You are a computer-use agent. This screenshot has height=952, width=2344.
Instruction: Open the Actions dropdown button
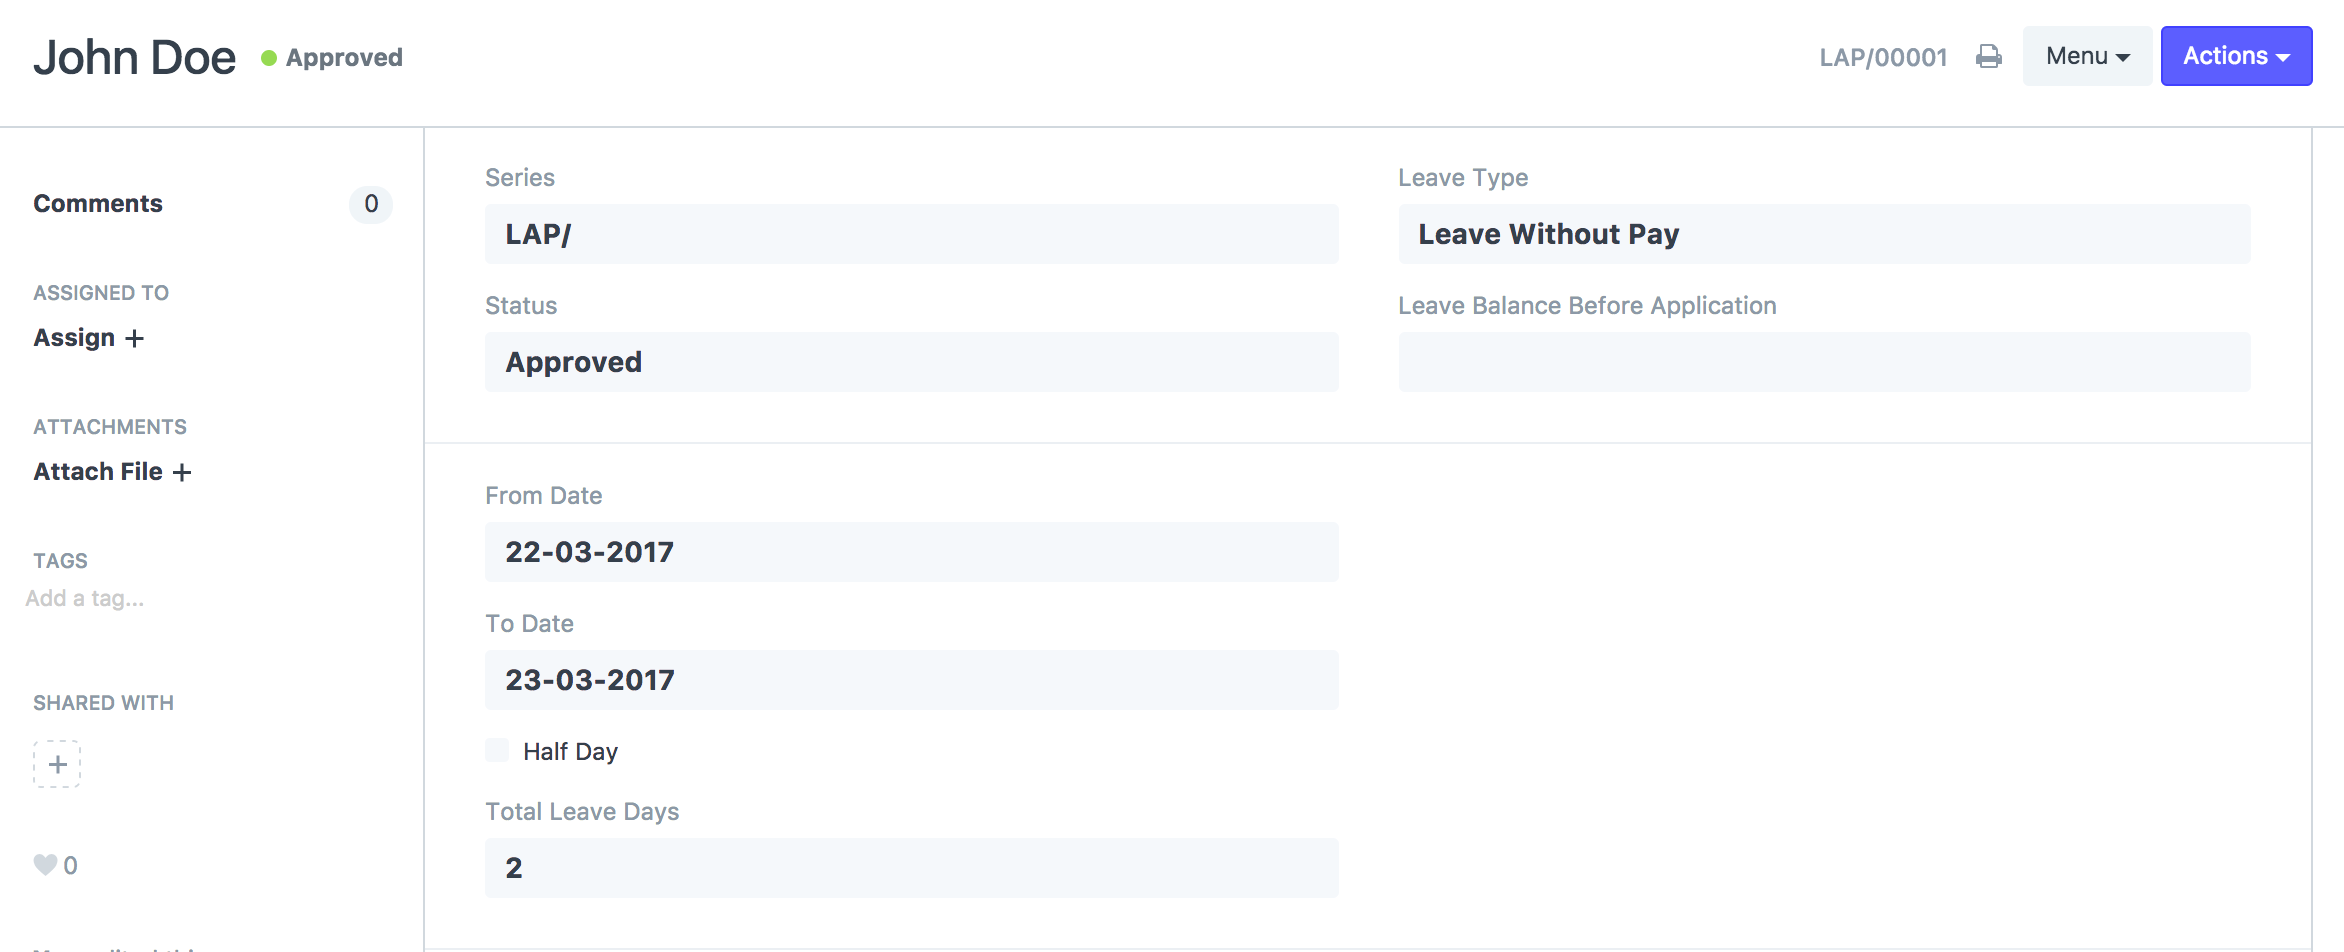(x=2236, y=56)
